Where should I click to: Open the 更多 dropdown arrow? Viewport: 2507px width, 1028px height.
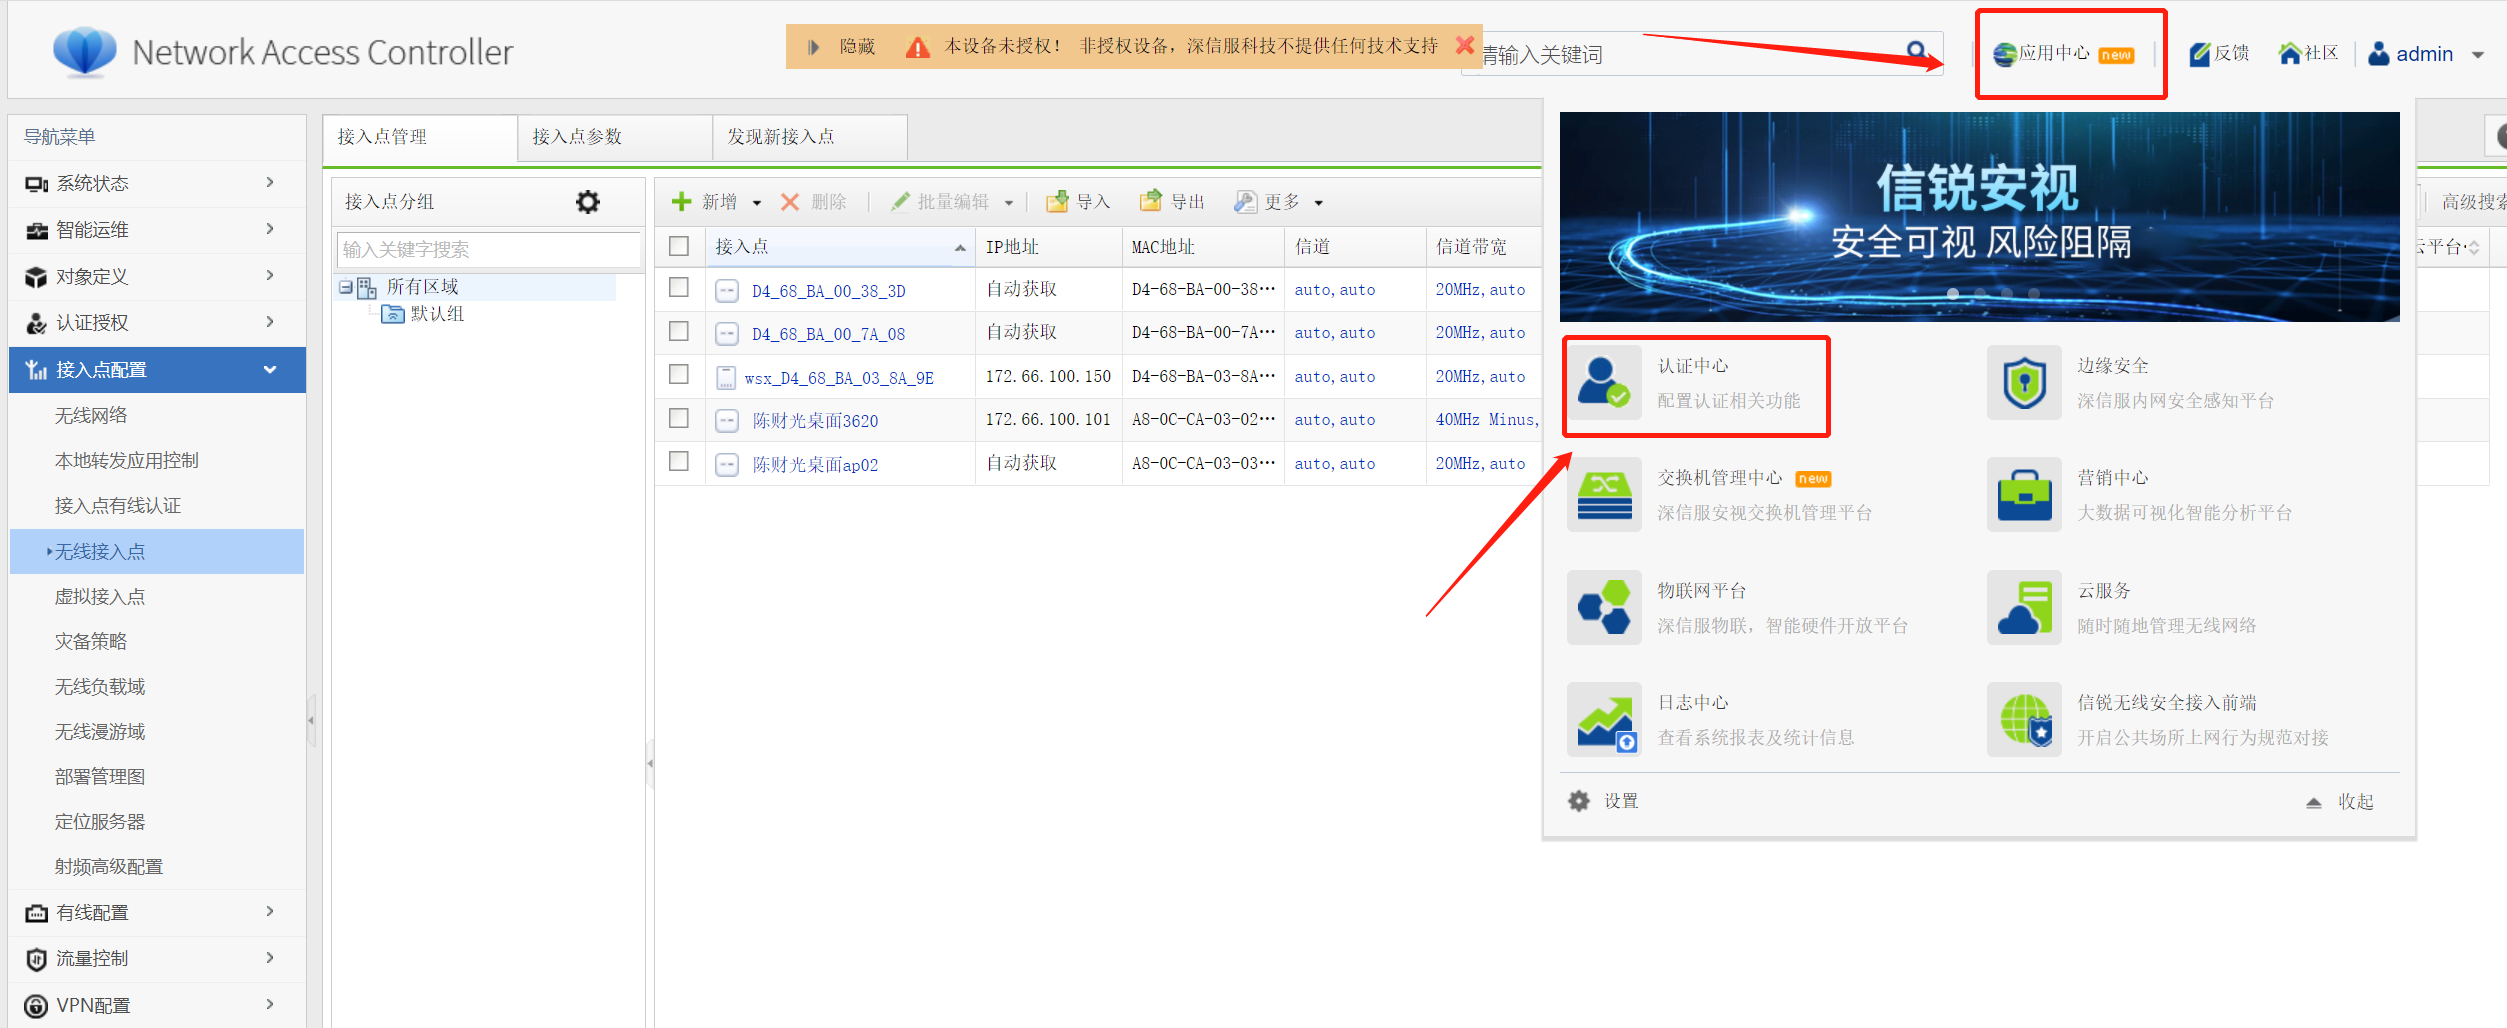(1319, 203)
